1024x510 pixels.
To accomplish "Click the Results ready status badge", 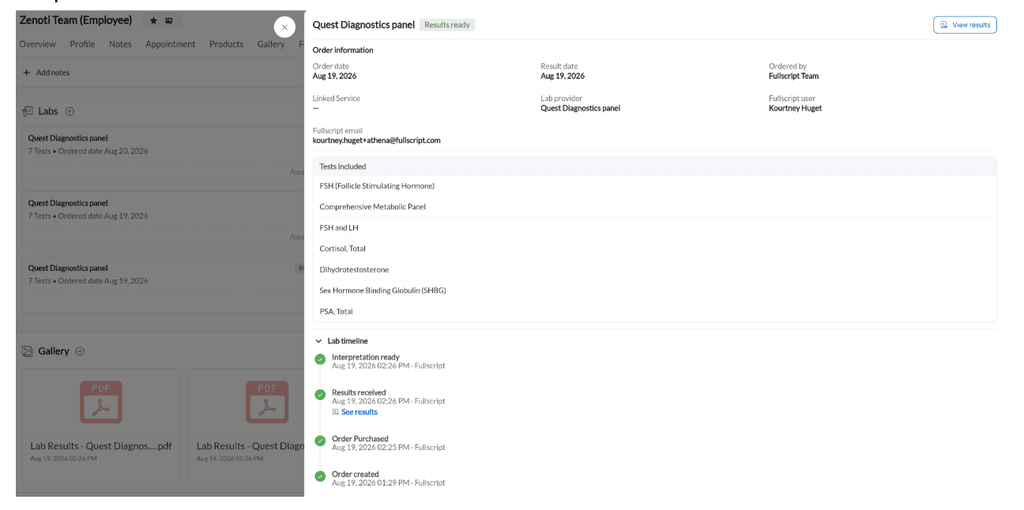I will point(447,25).
